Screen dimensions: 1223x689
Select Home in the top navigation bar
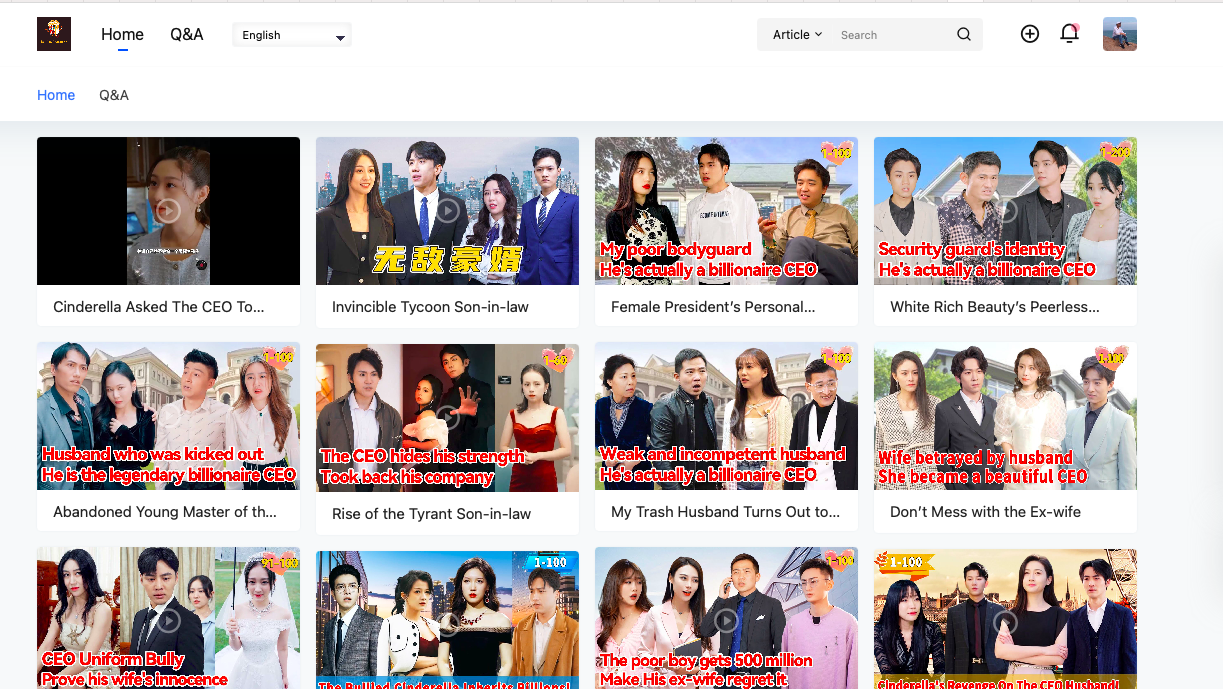coord(122,34)
